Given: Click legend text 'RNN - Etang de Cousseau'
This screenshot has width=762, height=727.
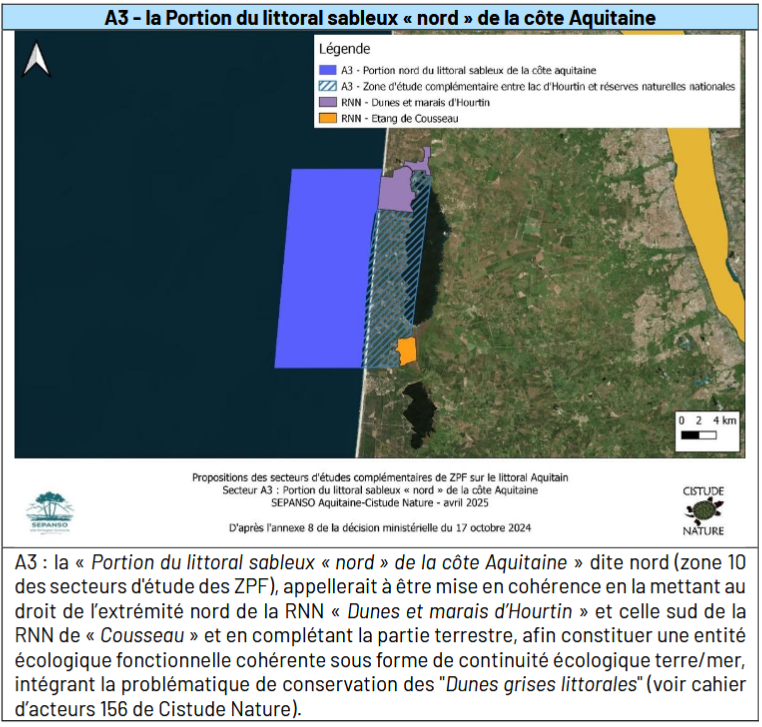Looking at the screenshot, I should click(x=399, y=119).
